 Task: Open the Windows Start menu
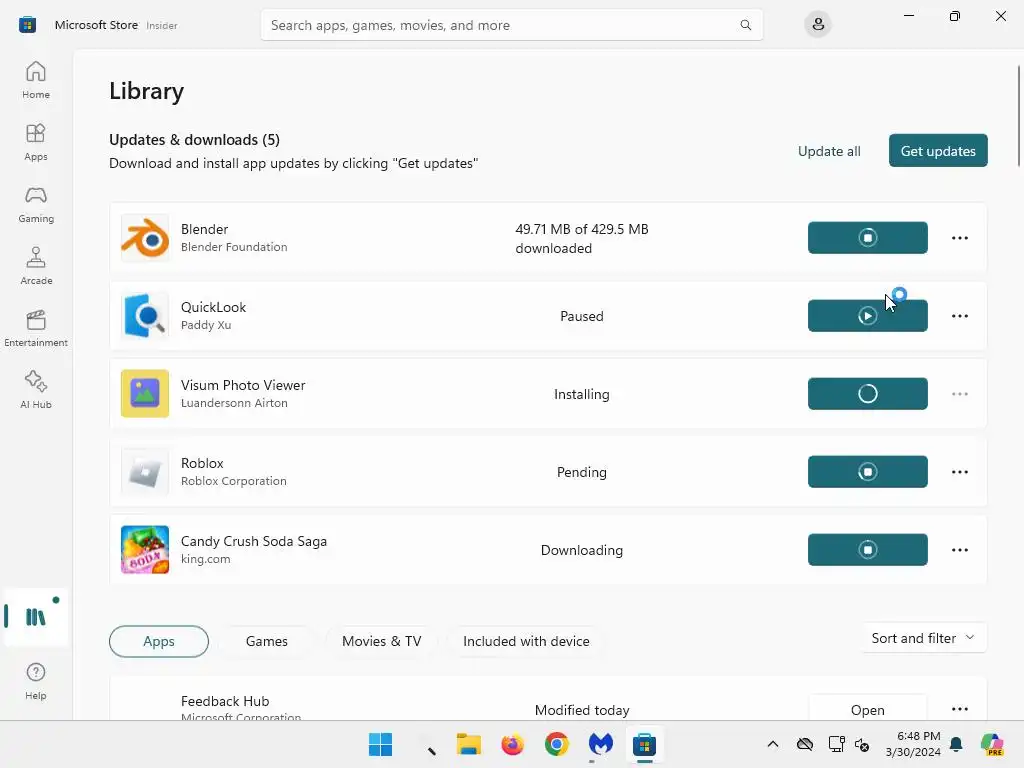coord(380,744)
